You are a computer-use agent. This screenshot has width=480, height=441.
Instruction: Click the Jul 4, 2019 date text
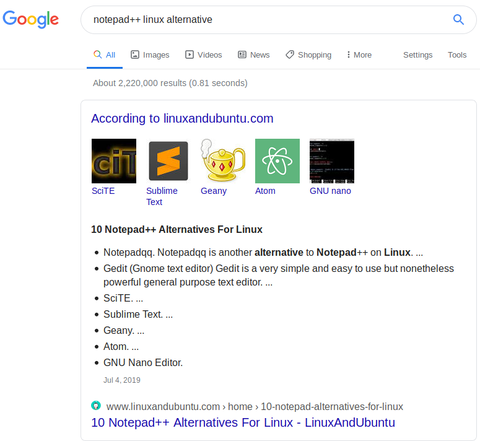click(x=122, y=380)
